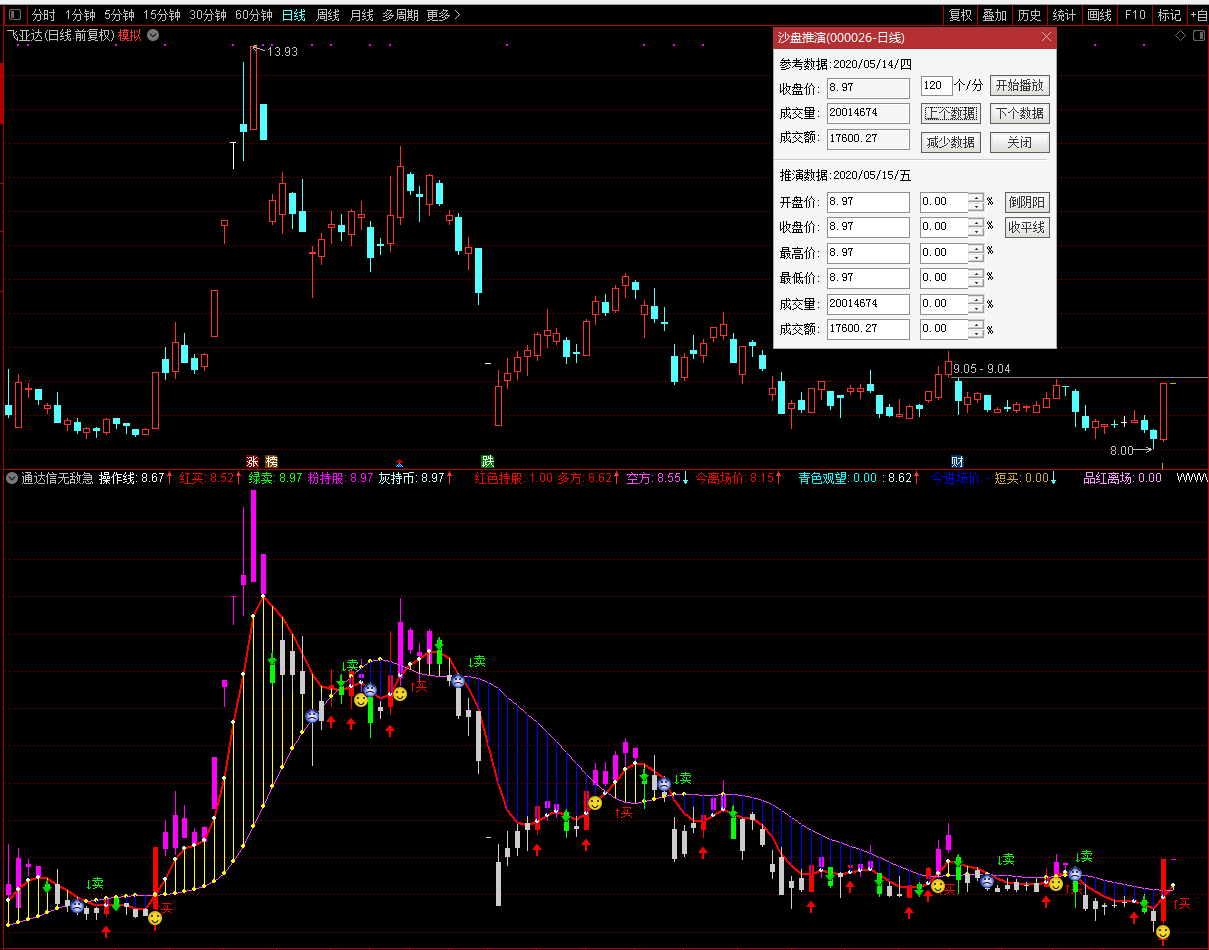The height and width of the screenshot is (950, 1209).
Task: Expand the 通达信无敌急 indicator dropdown arrow
Action: [12, 478]
